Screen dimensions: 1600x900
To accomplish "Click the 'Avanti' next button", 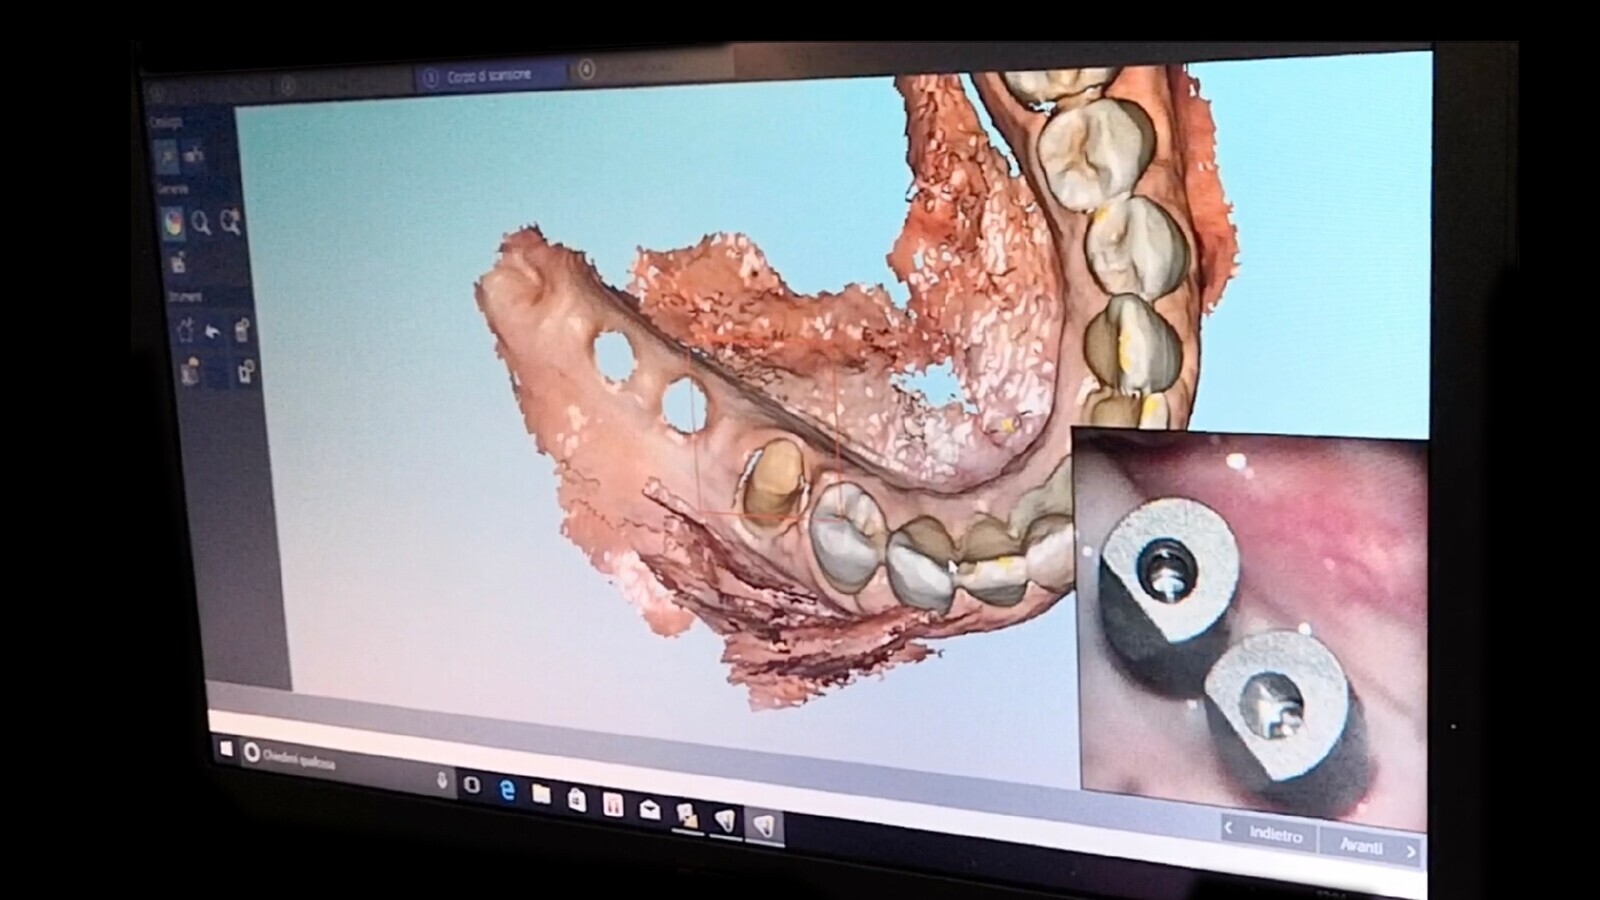I will point(1372,847).
